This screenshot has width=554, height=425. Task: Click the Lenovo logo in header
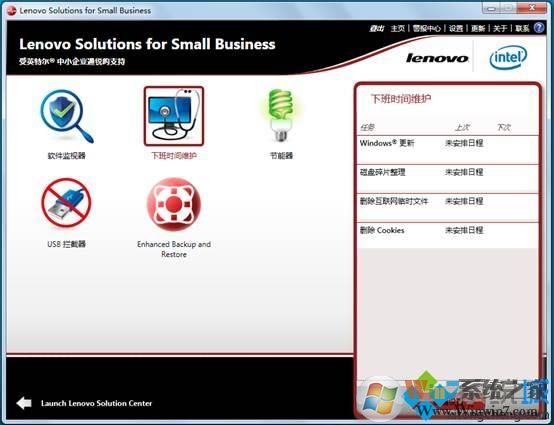pos(437,58)
